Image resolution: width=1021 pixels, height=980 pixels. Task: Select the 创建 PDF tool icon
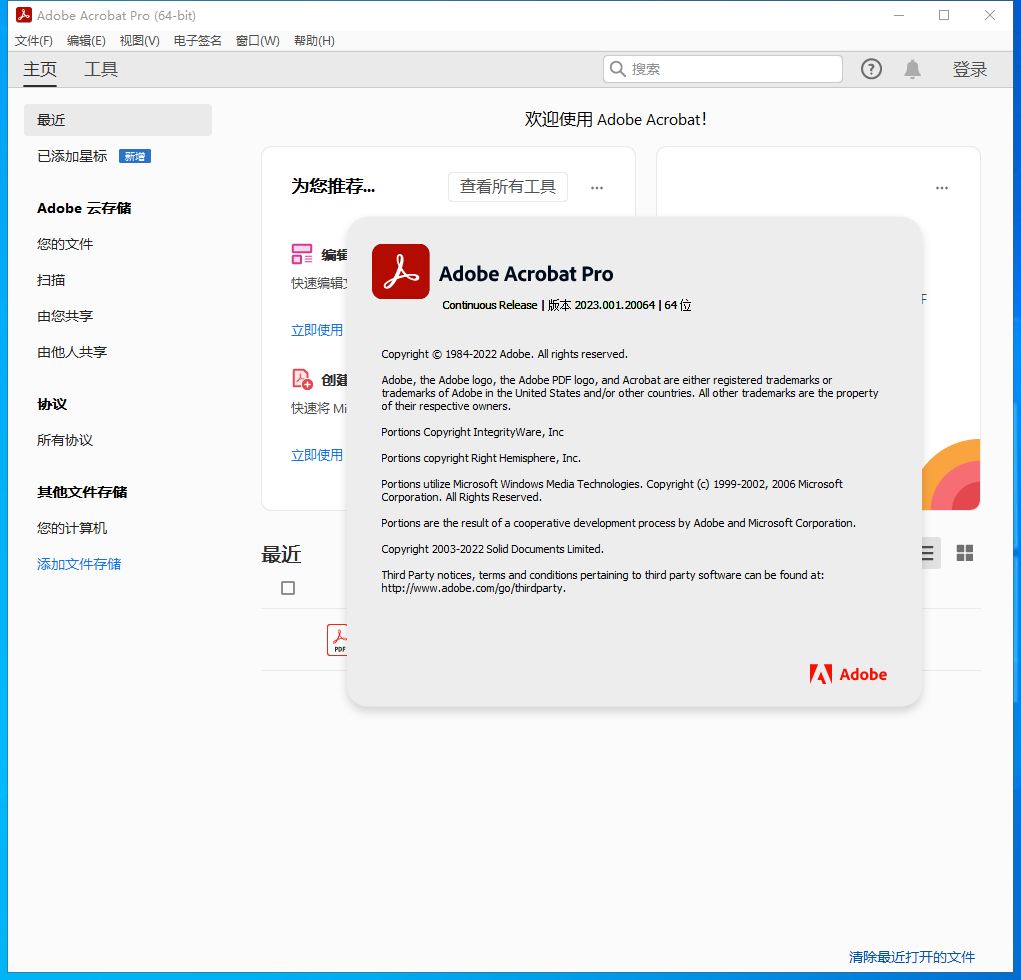pos(302,379)
